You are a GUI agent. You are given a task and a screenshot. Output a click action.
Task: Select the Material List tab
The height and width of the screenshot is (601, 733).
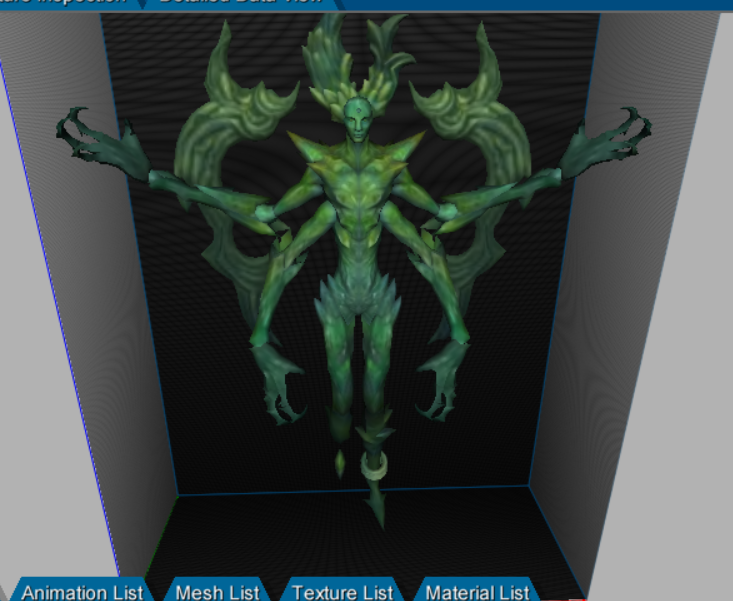coord(476,591)
